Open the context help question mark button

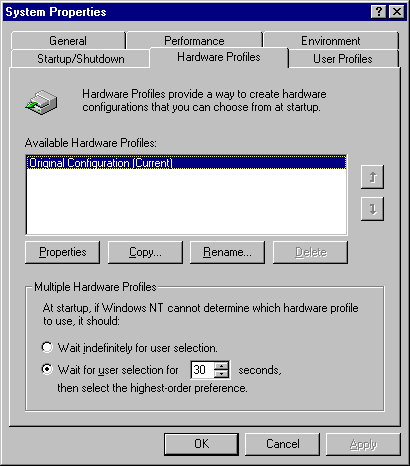pos(379,12)
